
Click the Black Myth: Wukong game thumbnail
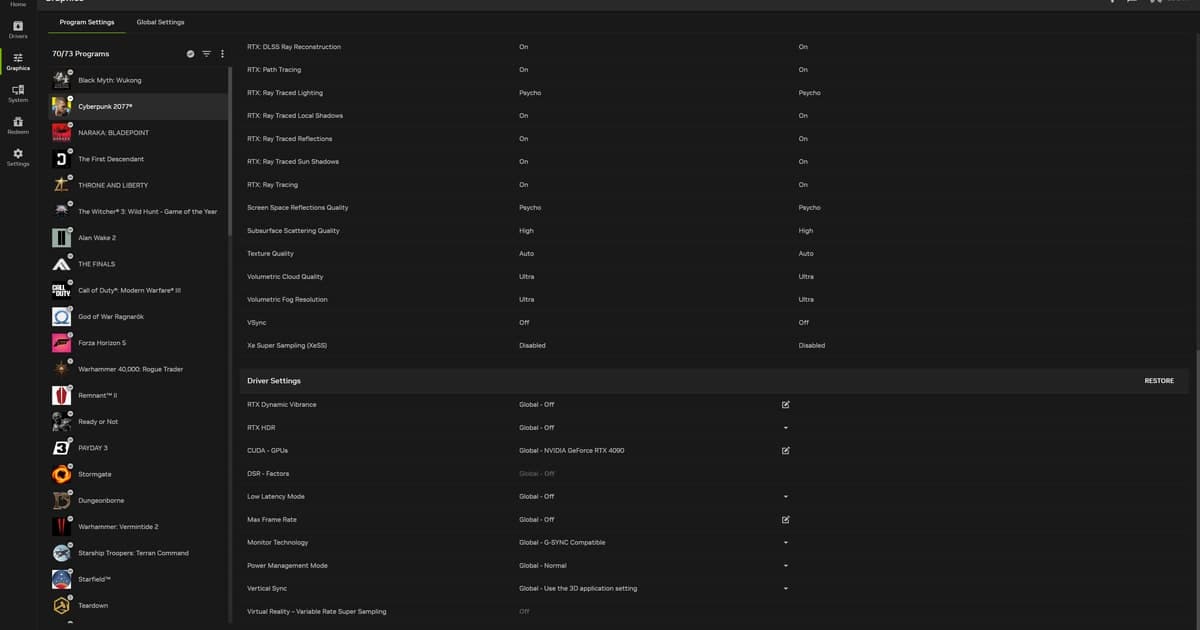tap(61, 80)
